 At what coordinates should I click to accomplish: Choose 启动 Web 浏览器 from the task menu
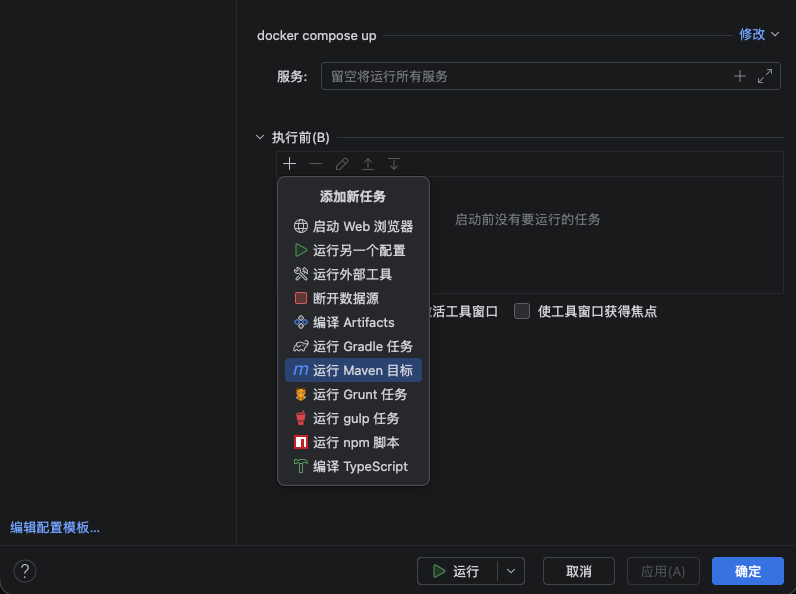click(353, 226)
